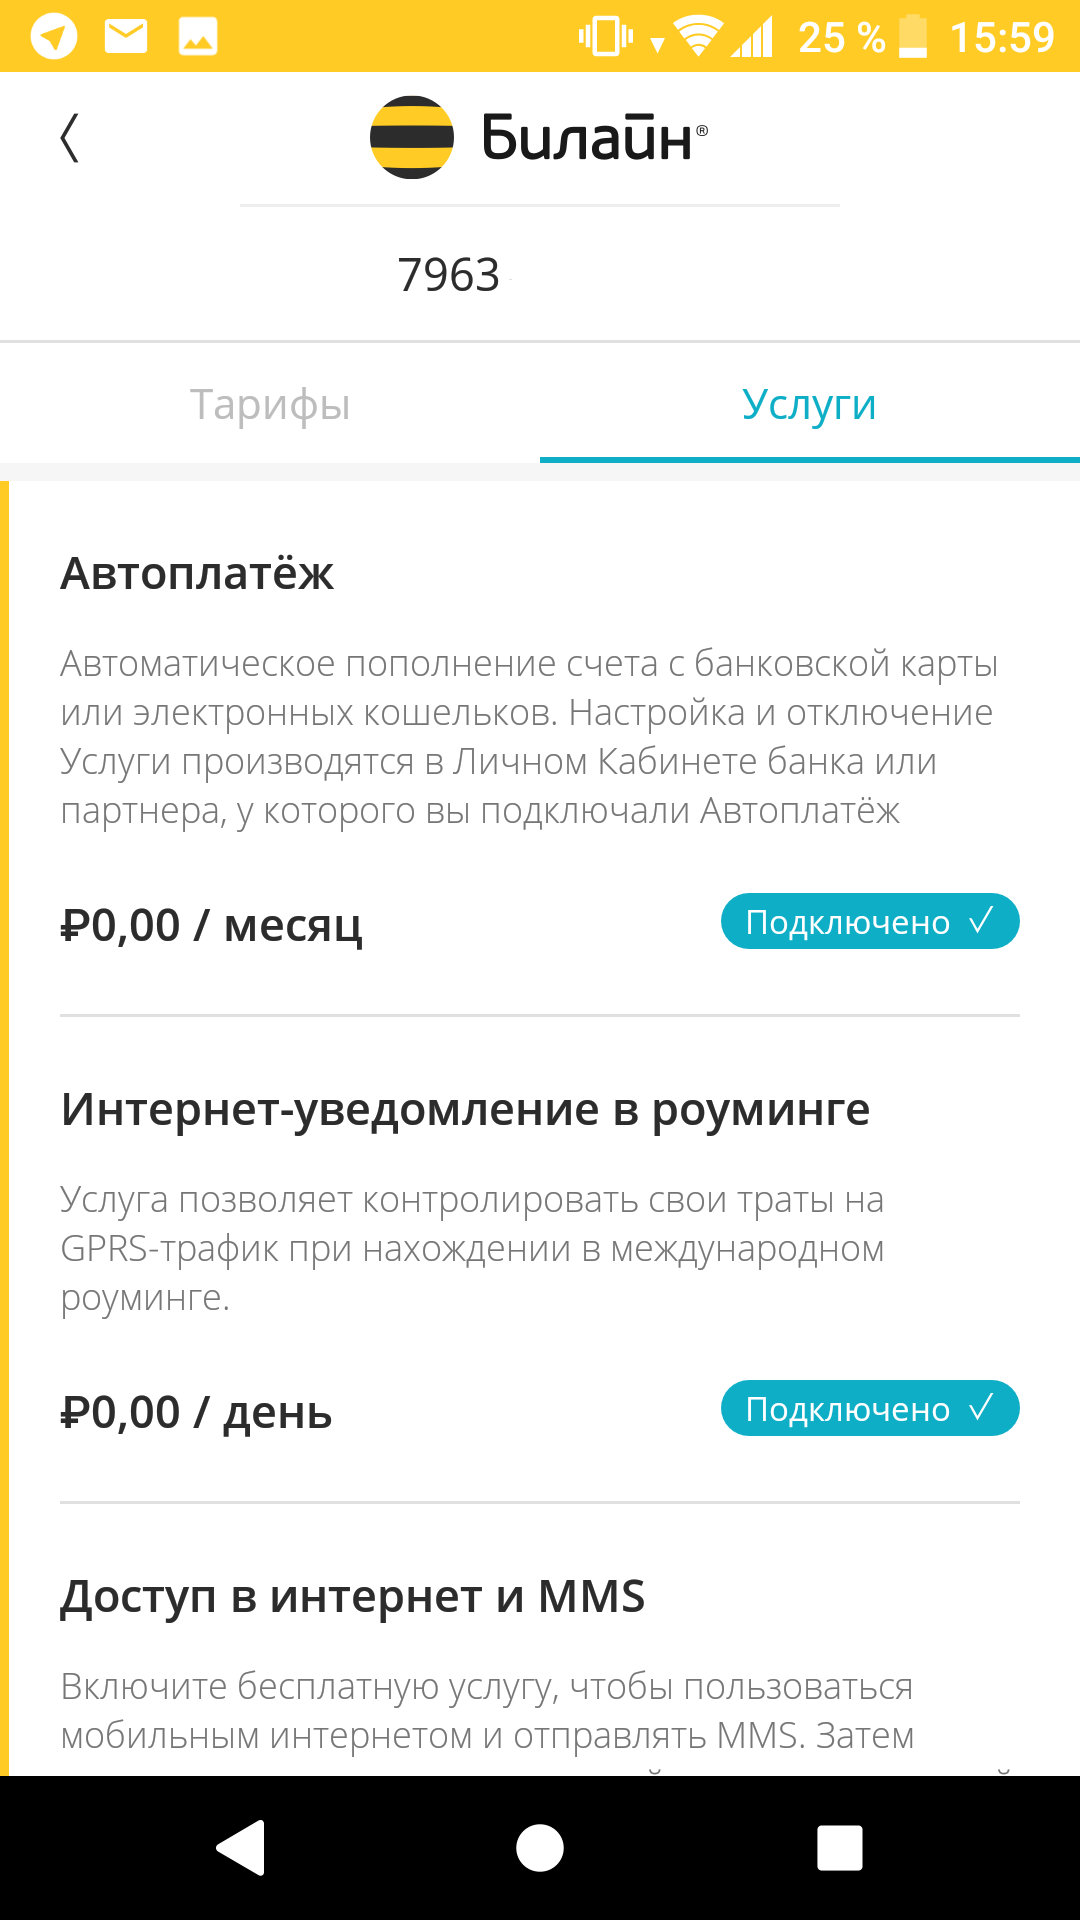1080x1920 pixels.
Task: Switch to the Тарифы tab
Action: tap(270, 404)
